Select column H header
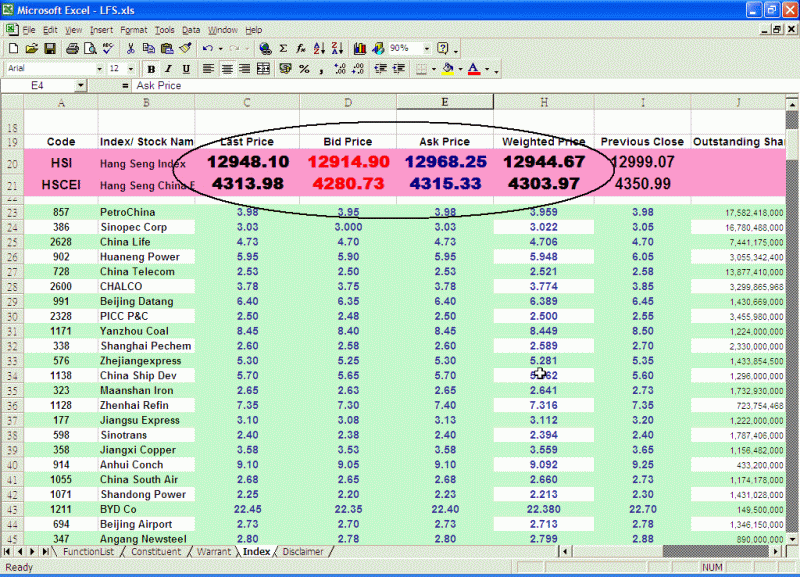 point(543,102)
